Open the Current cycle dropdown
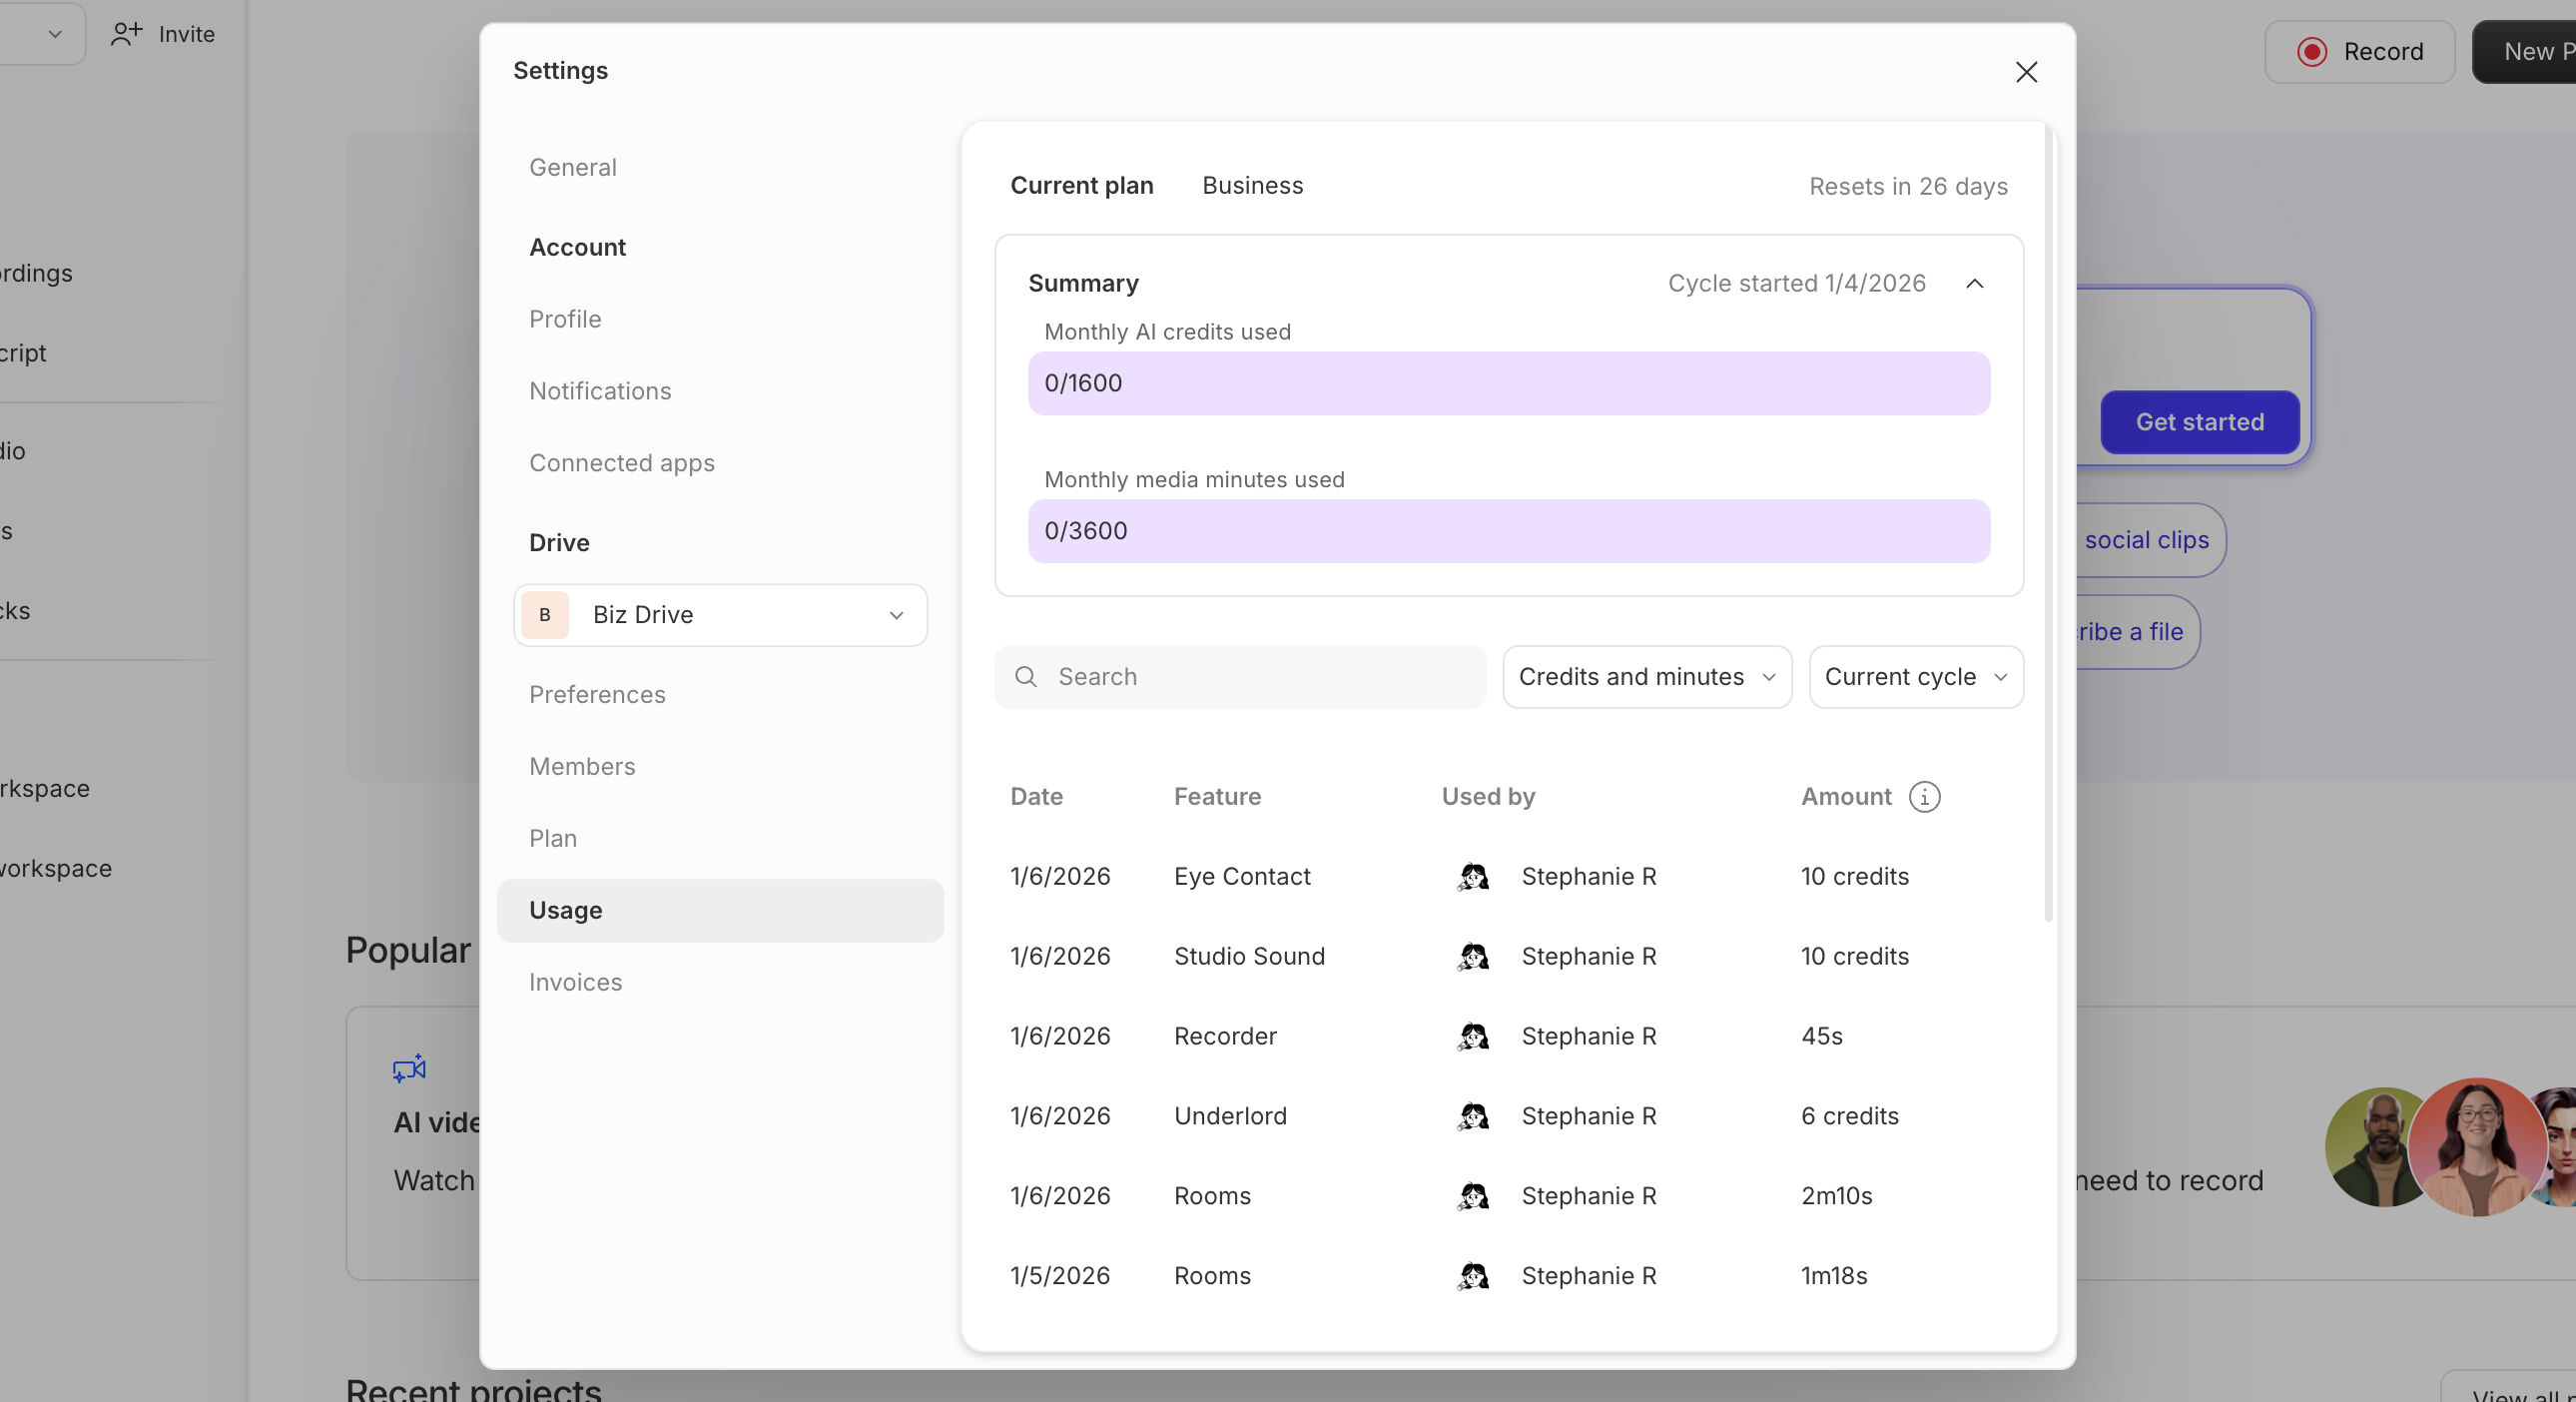 [x=1915, y=677]
